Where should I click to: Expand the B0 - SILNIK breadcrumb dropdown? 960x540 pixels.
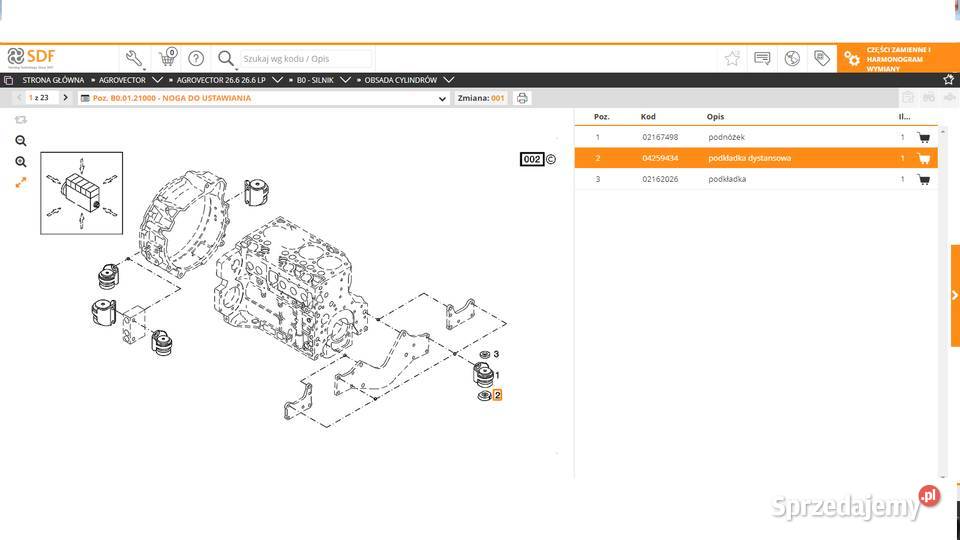345,79
